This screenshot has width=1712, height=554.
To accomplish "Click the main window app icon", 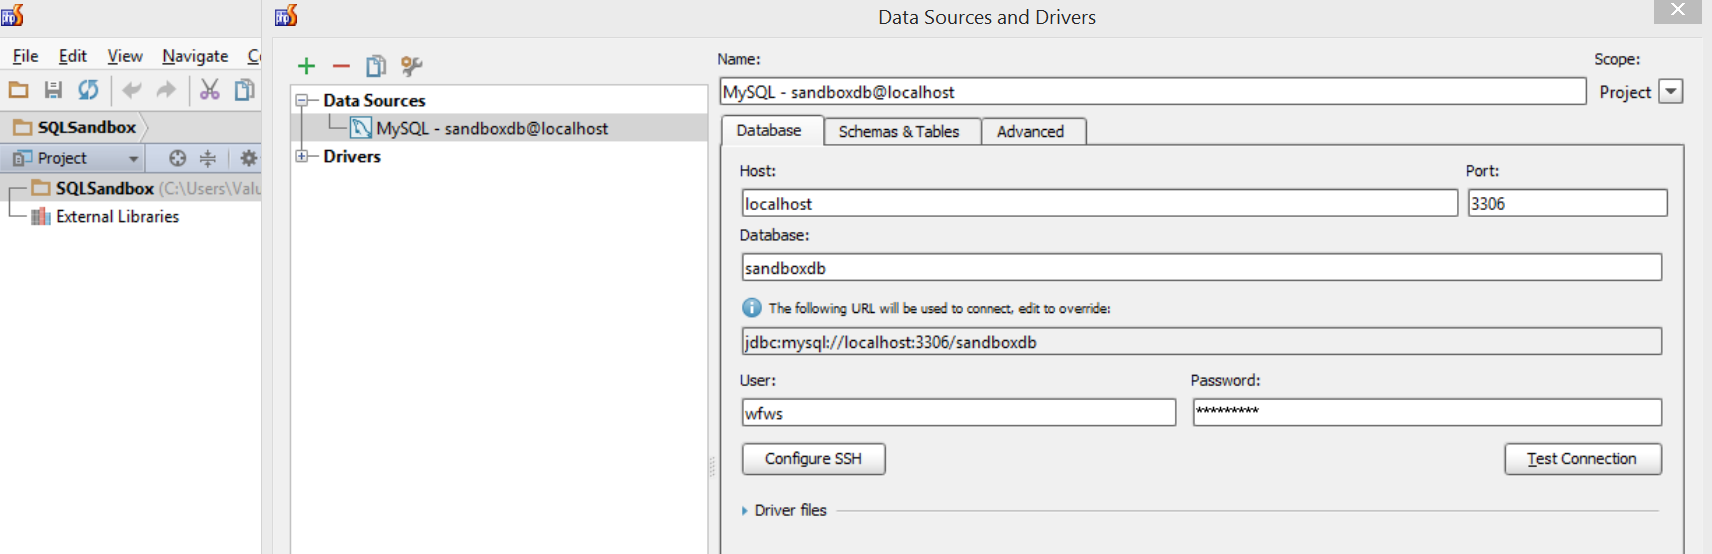I will point(13,15).
